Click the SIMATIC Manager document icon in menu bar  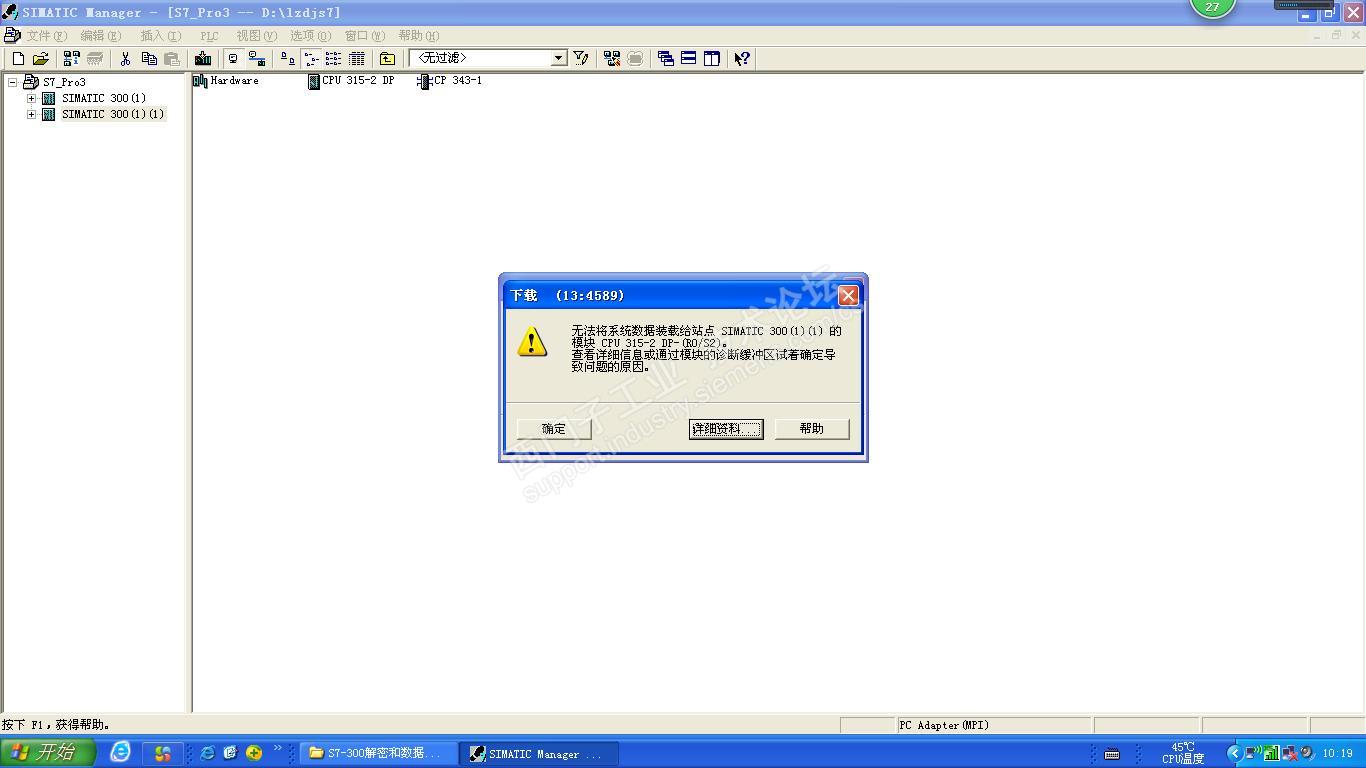(12, 35)
